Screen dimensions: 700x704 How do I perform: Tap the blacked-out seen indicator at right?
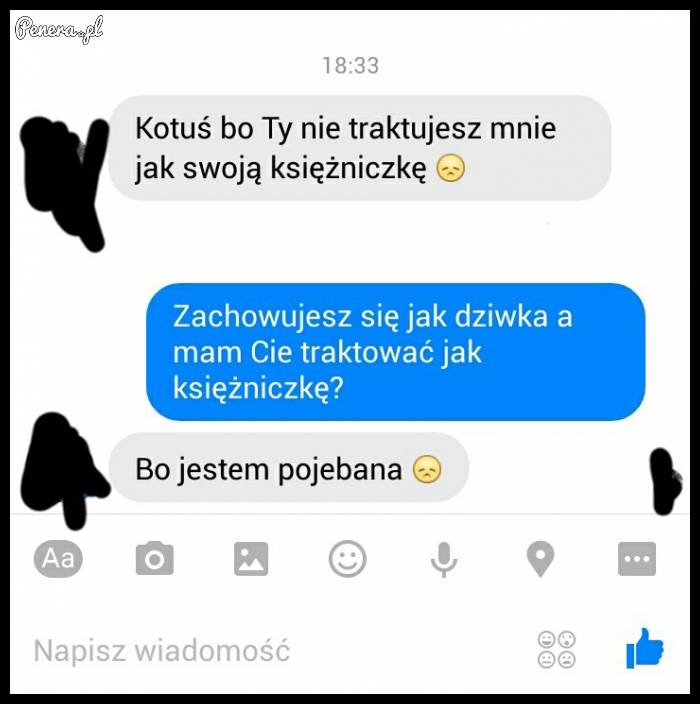click(x=666, y=481)
